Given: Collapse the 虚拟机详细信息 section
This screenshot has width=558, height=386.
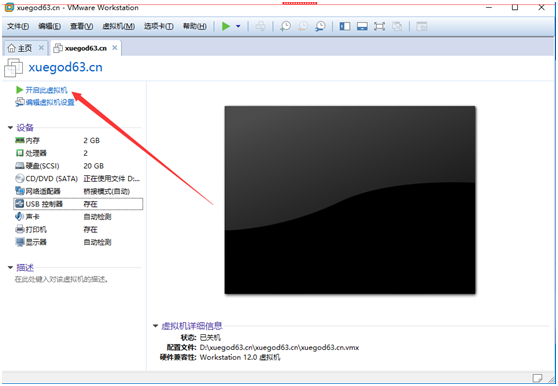Looking at the screenshot, I should pos(155,326).
